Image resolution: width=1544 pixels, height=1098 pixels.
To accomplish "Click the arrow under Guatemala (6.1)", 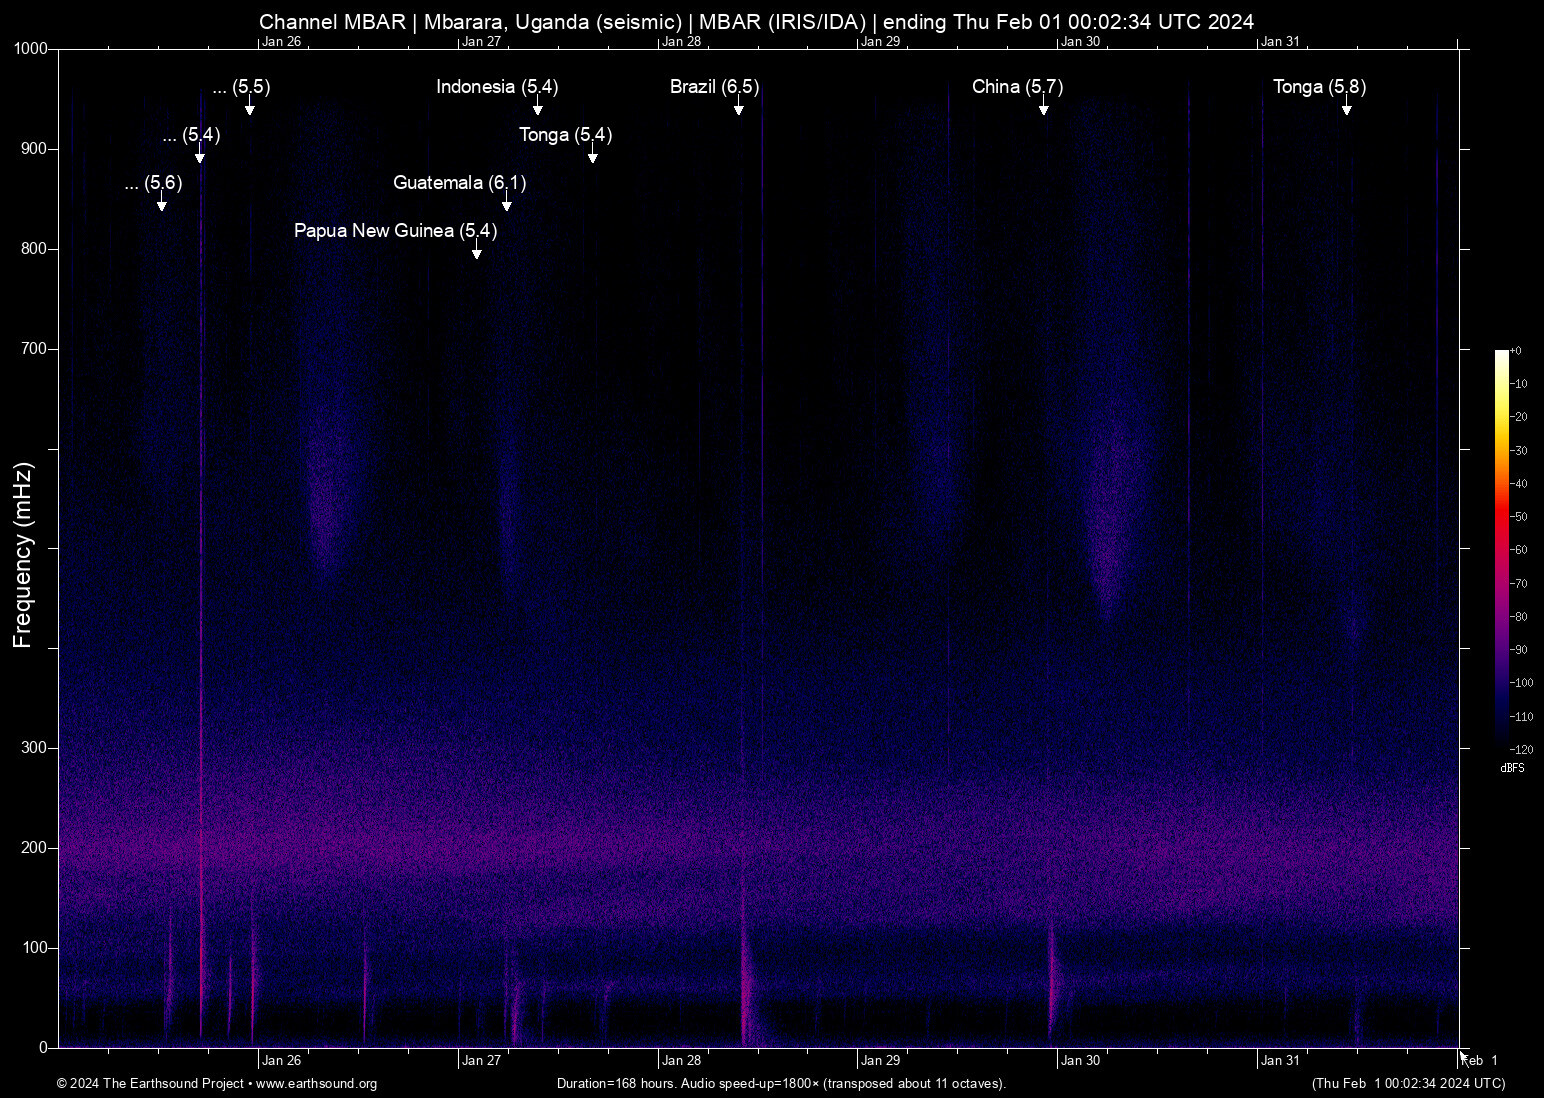I will [x=506, y=204].
